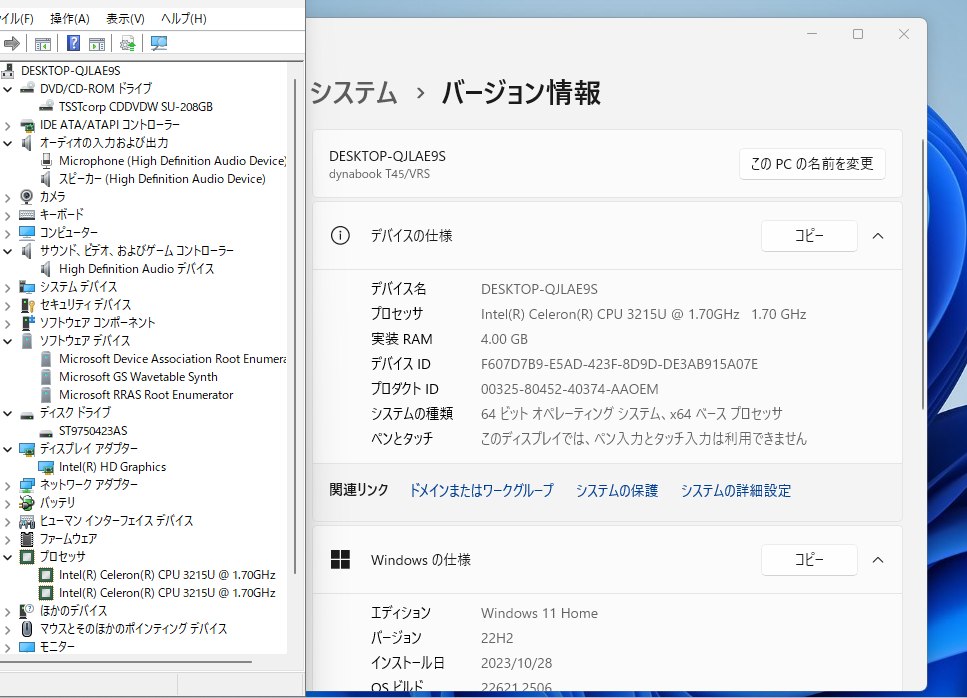Click the system devices folder icon
Image resolution: width=967 pixels, height=698 pixels.
point(27,287)
